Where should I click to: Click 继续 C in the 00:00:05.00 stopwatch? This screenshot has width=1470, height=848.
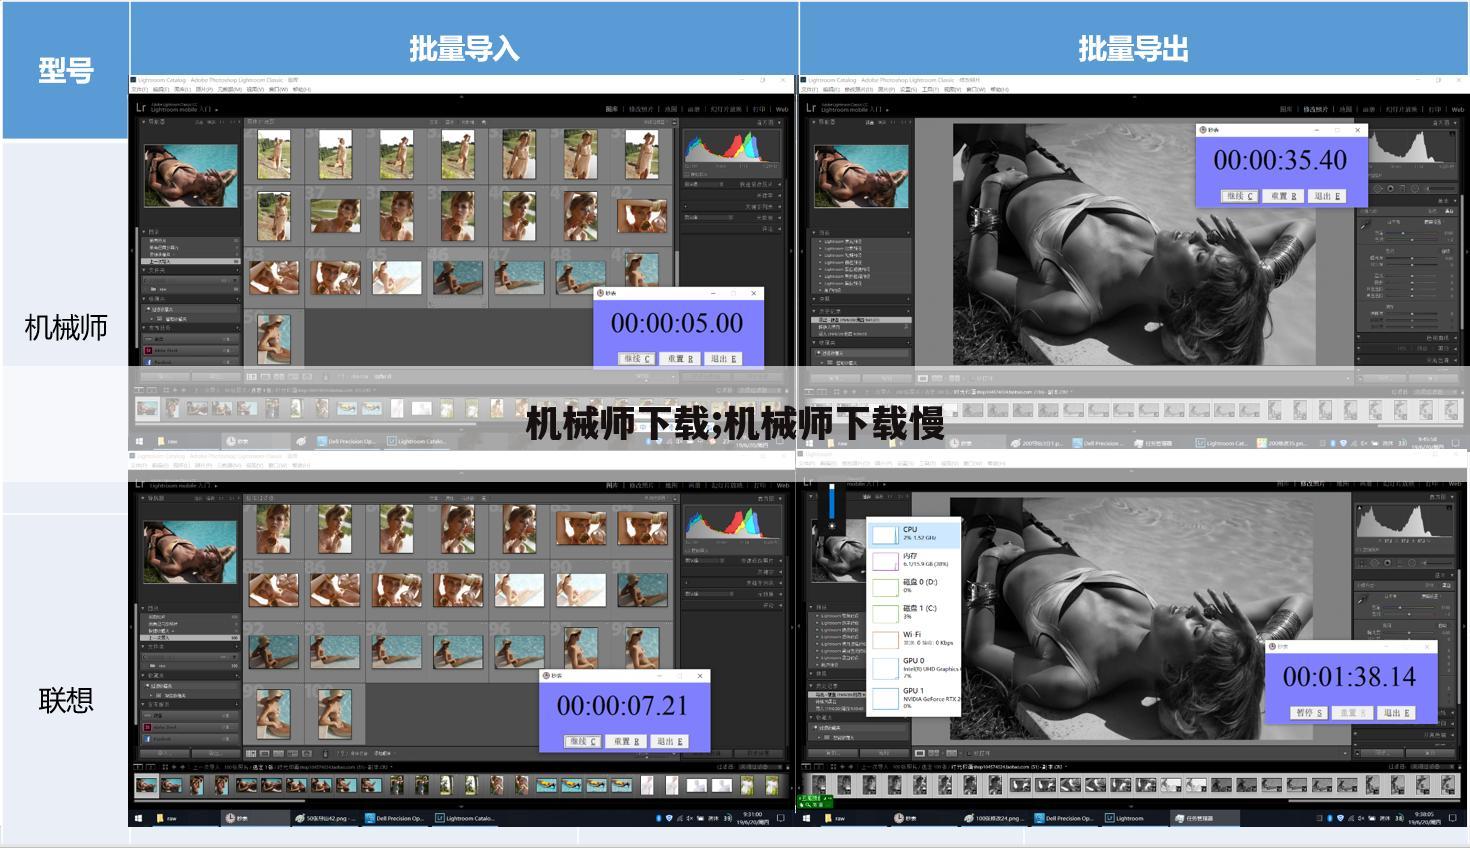pyautogui.click(x=636, y=358)
